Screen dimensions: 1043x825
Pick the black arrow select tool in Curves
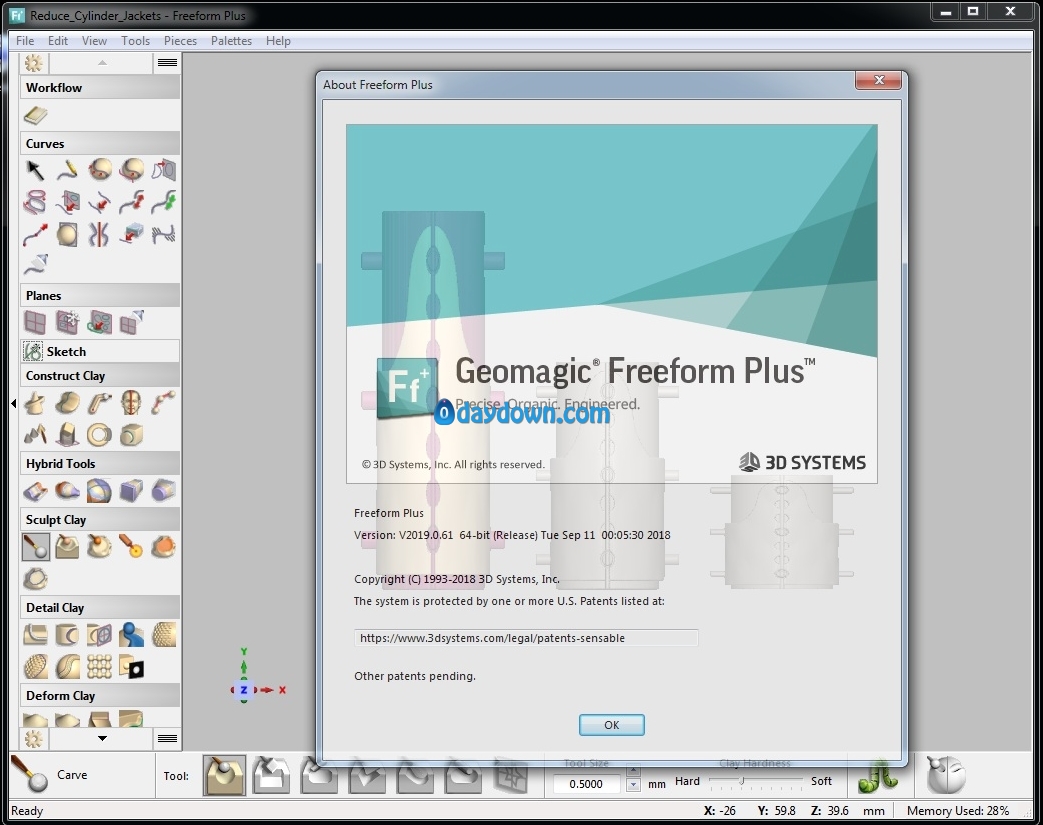tap(35, 170)
